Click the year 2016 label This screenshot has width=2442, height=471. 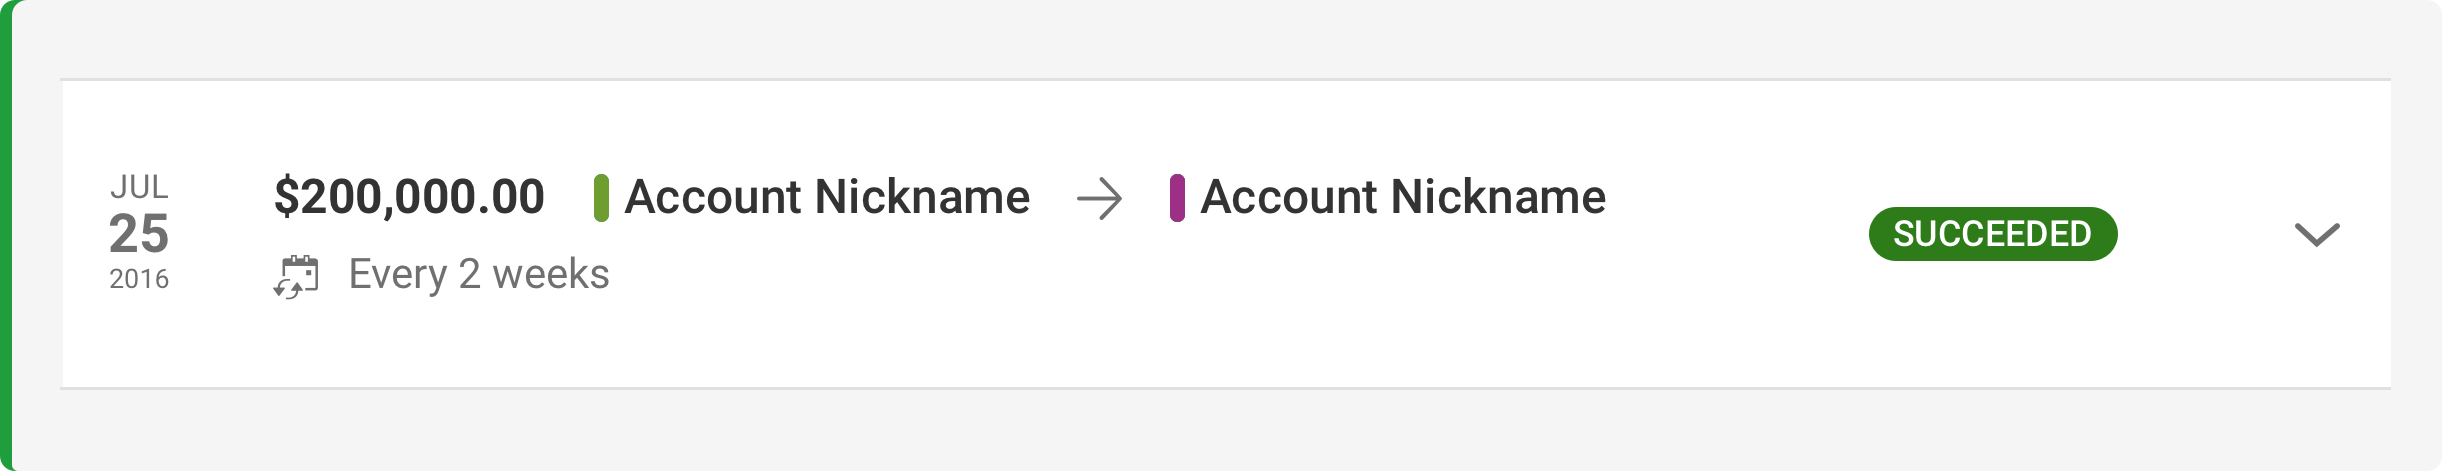pyautogui.click(x=139, y=279)
